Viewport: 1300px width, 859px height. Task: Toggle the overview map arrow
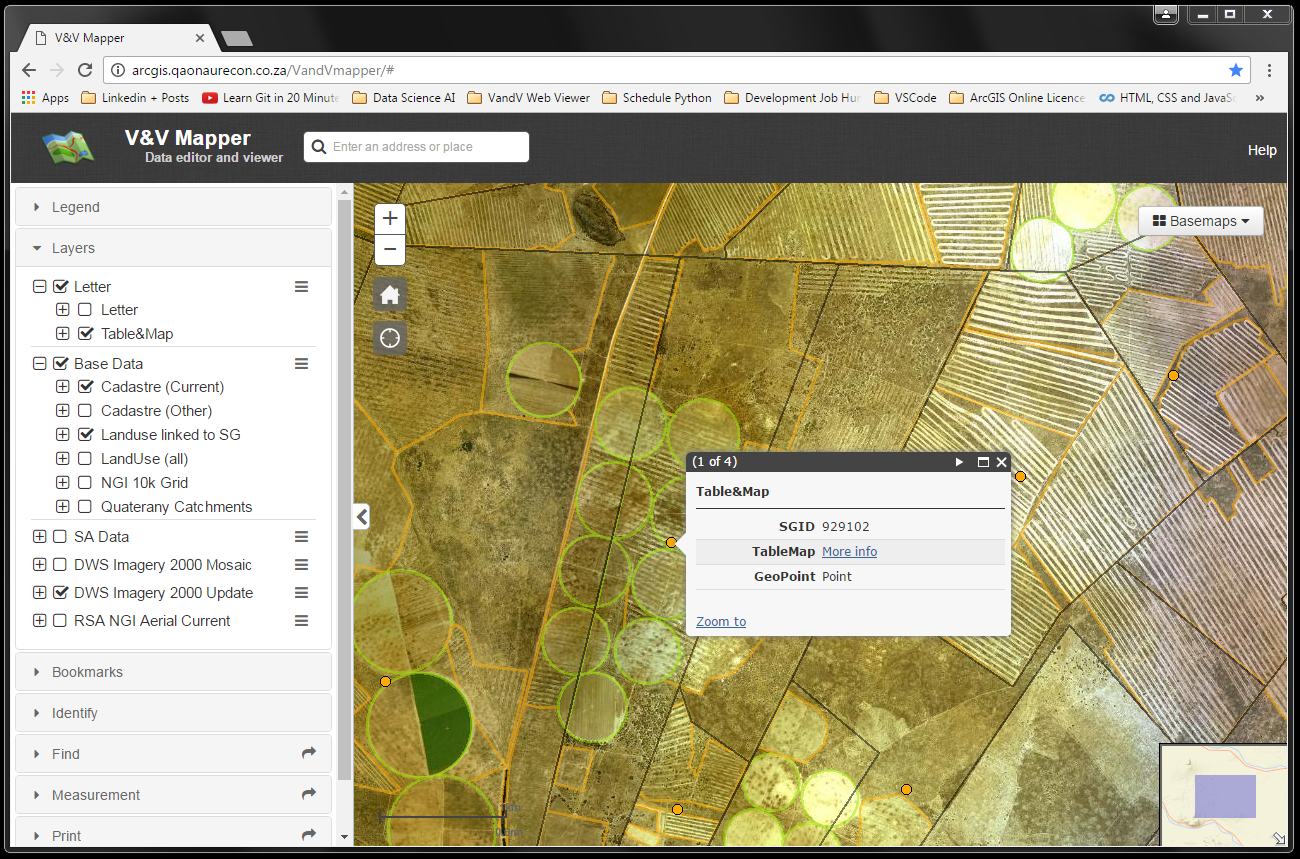pos(1279,838)
